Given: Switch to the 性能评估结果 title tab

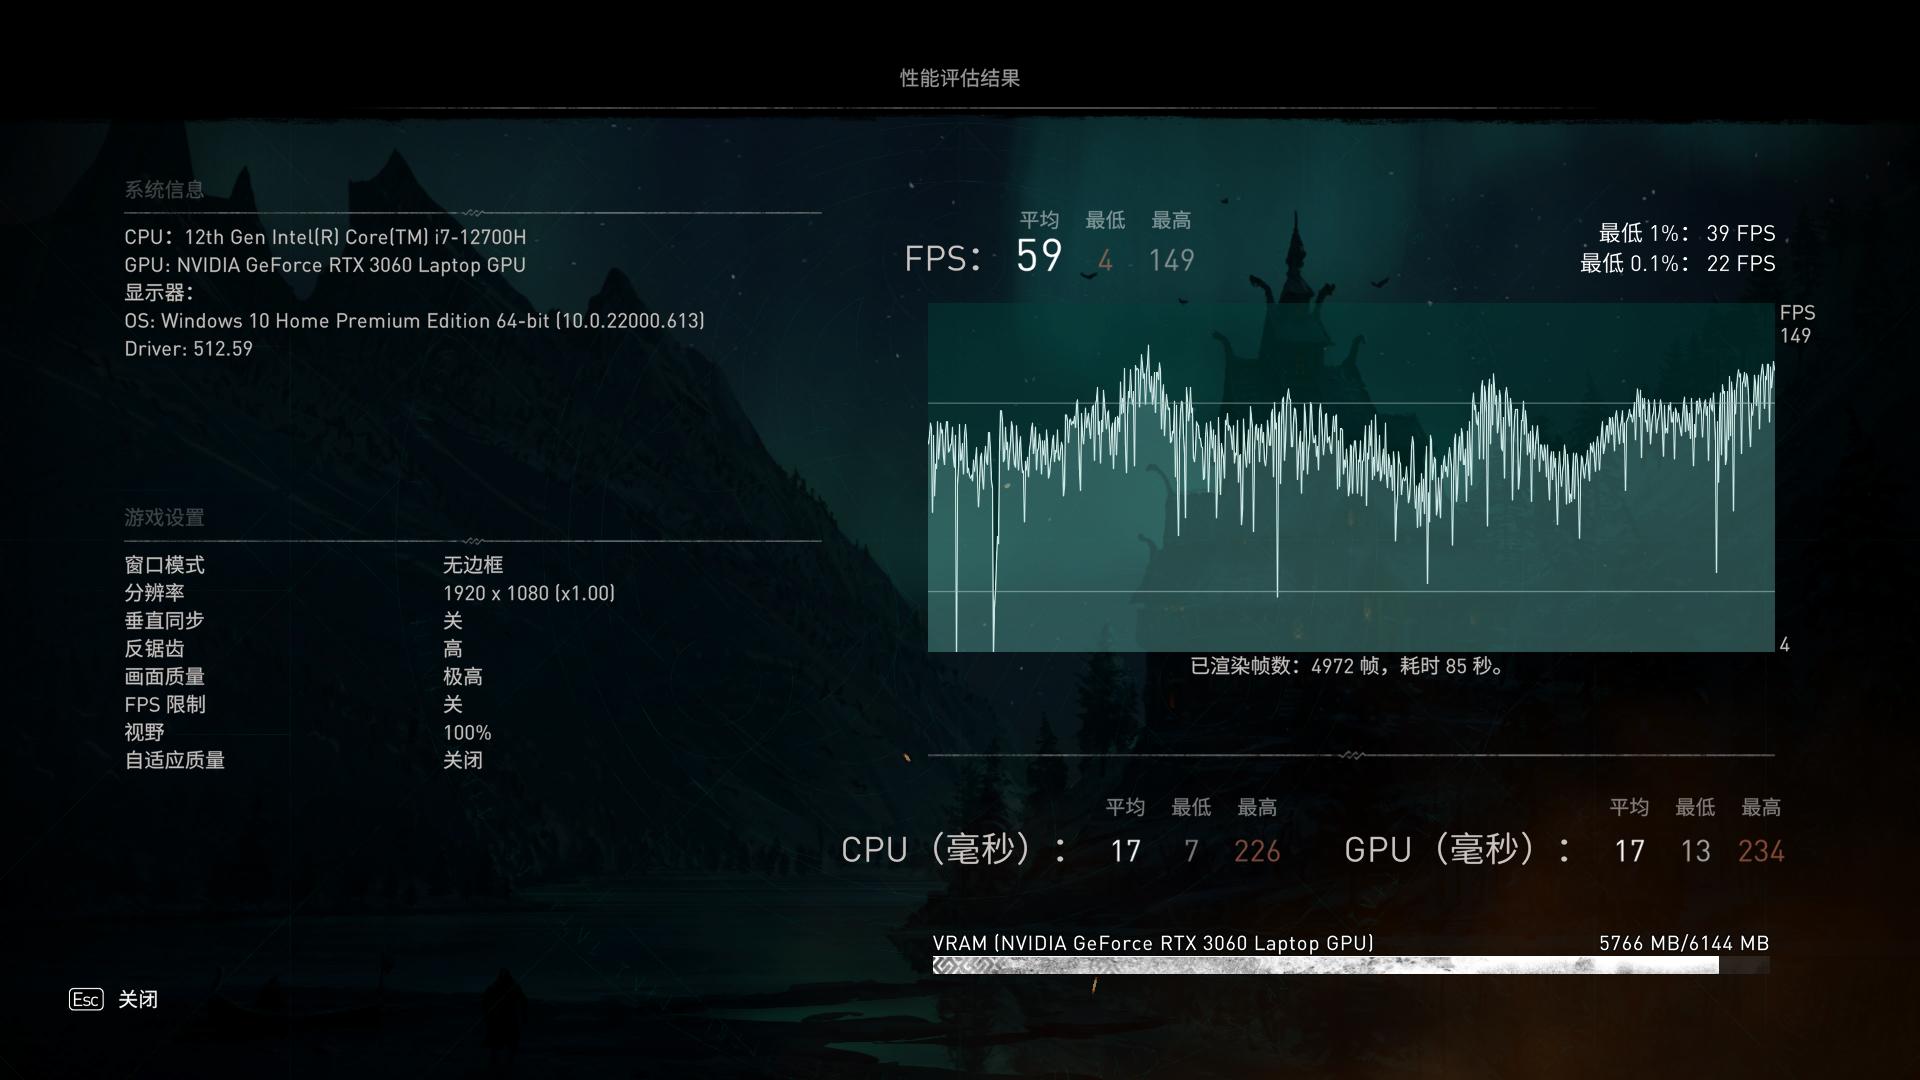Looking at the screenshot, I should (x=960, y=77).
